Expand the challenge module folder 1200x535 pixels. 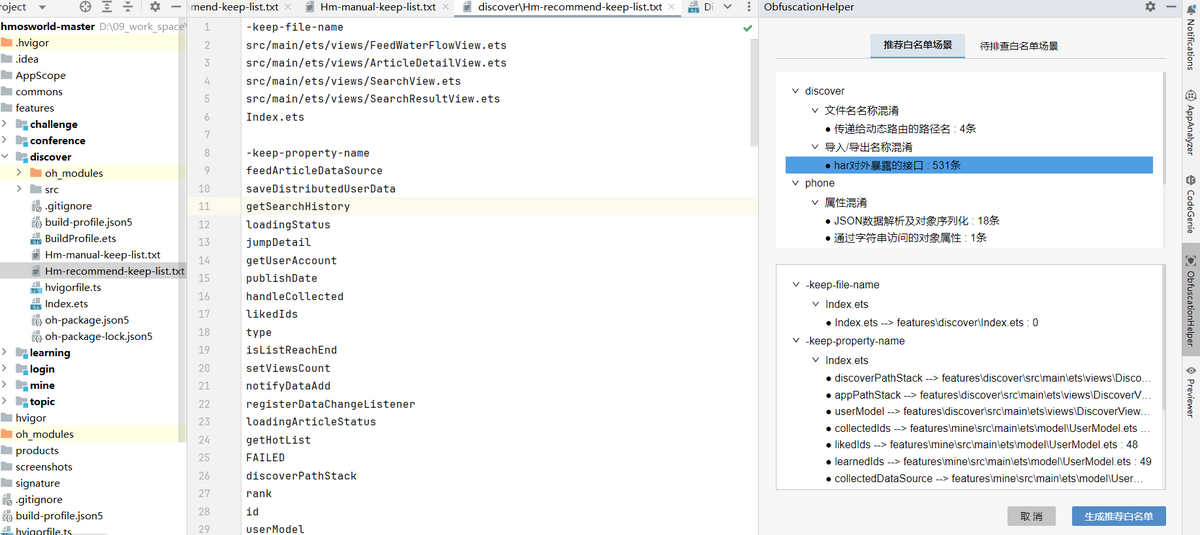point(6,124)
